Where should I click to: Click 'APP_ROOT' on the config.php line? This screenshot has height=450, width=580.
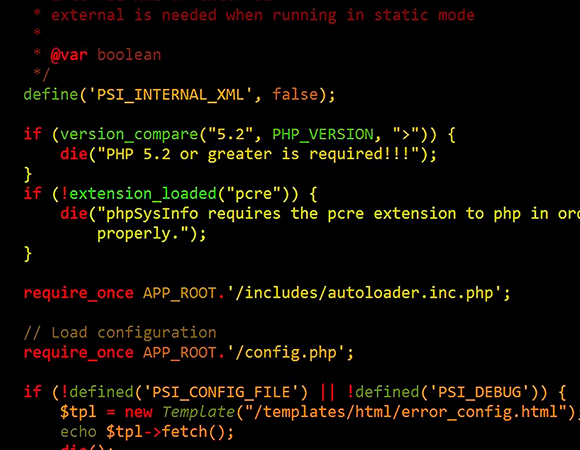(x=180, y=353)
